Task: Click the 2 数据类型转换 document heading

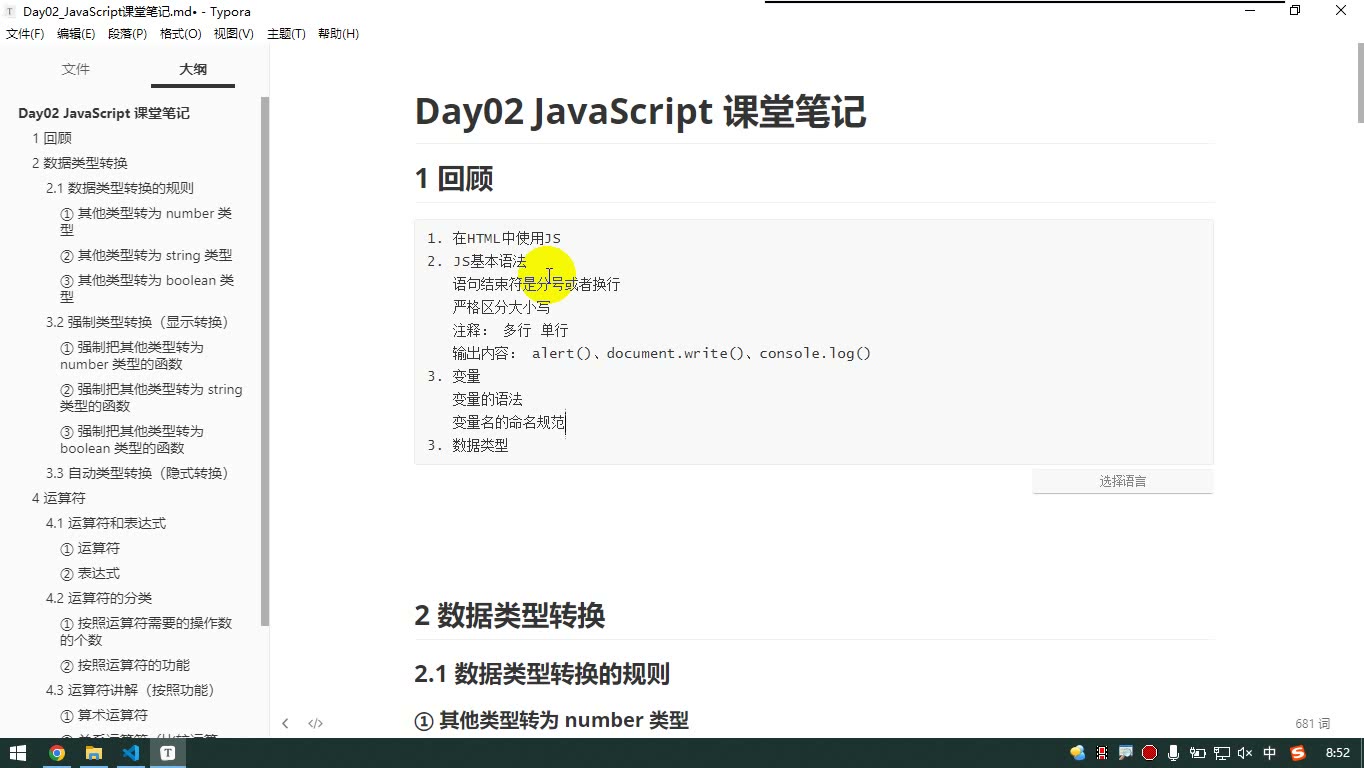Action: (510, 616)
